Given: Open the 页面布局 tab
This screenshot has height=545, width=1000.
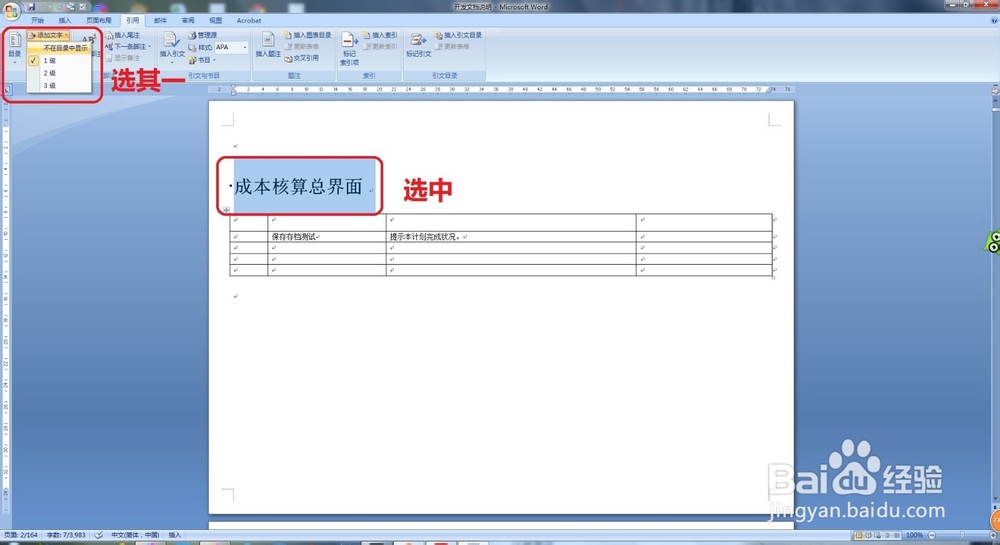Looking at the screenshot, I should pos(98,20).
